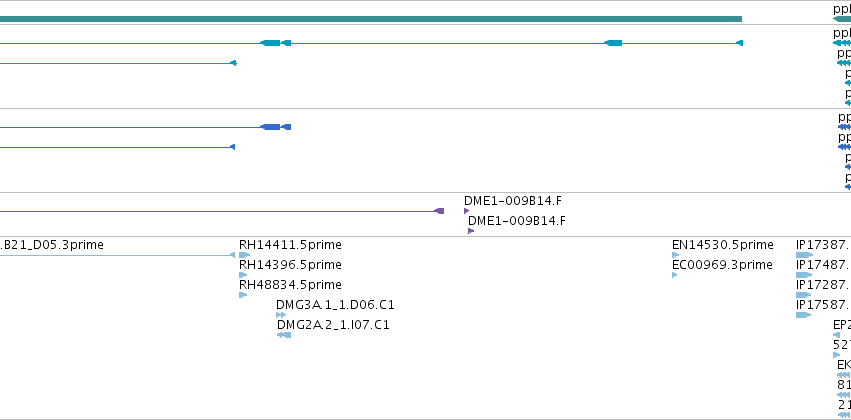Open the EN14530.5prime label
Viewport: 851px width, 420px height.
722,245
